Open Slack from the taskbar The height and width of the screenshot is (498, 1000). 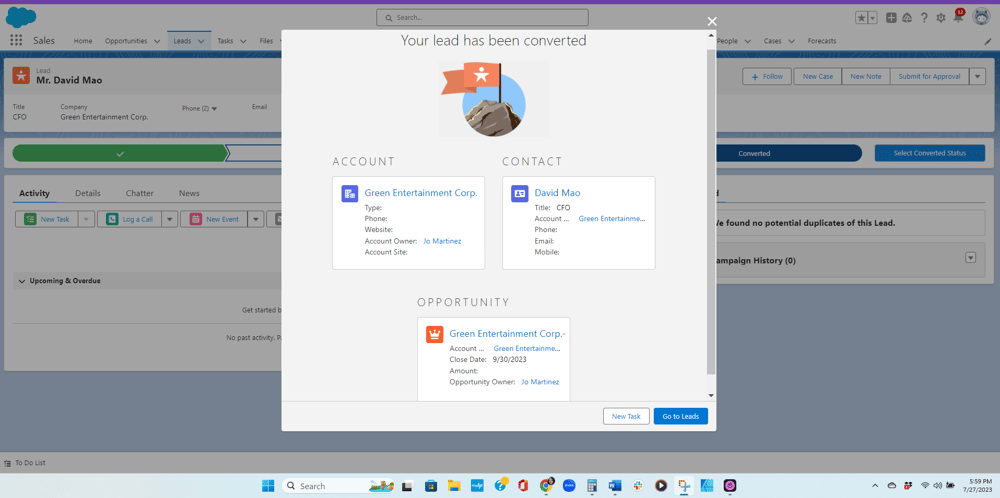[x=637, y=486]
